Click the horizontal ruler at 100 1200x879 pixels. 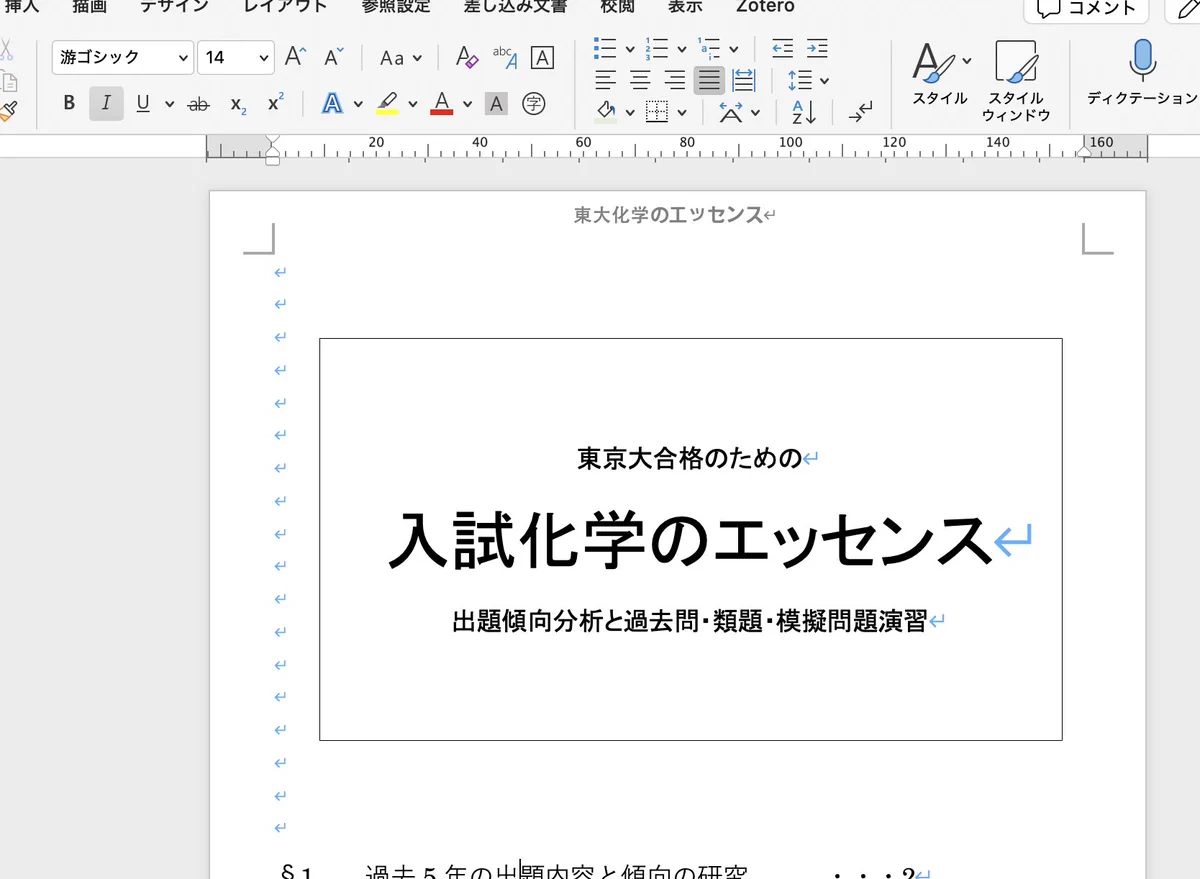[791, 143]
